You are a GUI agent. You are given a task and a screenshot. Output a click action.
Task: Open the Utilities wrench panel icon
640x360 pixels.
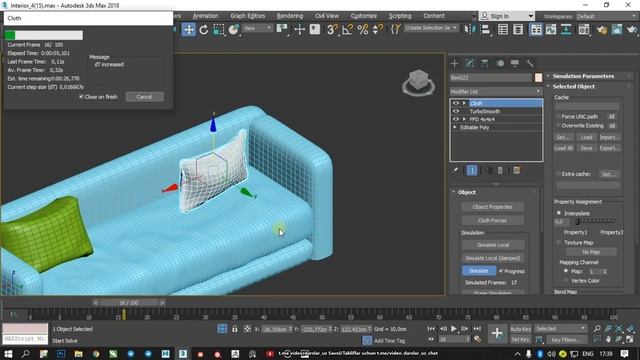pos(529,63)
